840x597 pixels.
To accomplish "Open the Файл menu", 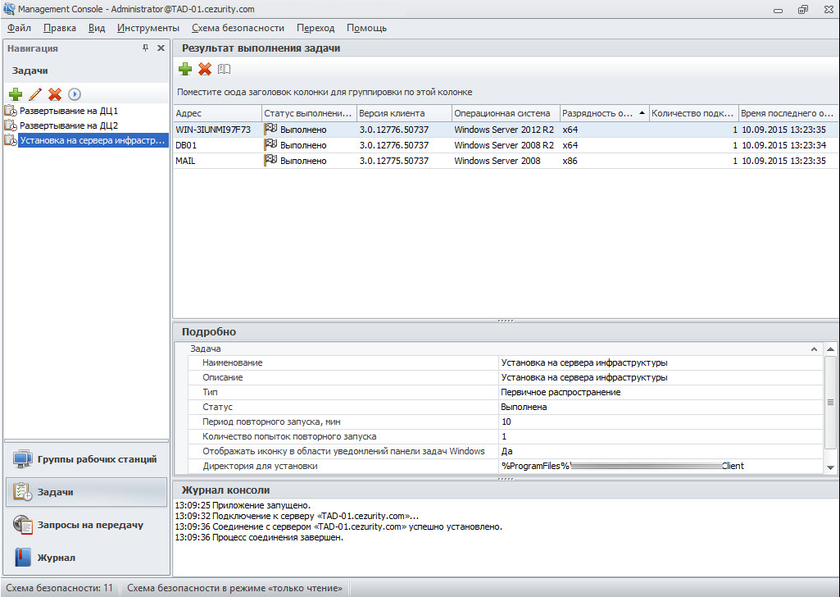I will tap(19, 28).
